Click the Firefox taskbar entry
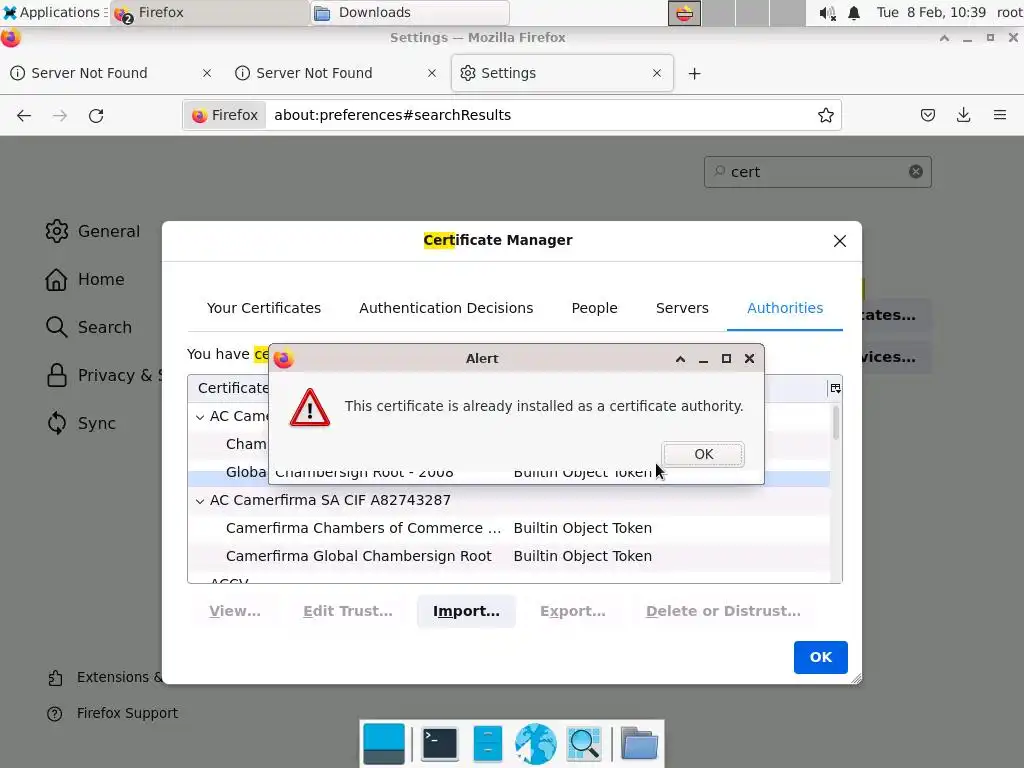Viewport: 1024px width, 768px height. pos(209,12)
